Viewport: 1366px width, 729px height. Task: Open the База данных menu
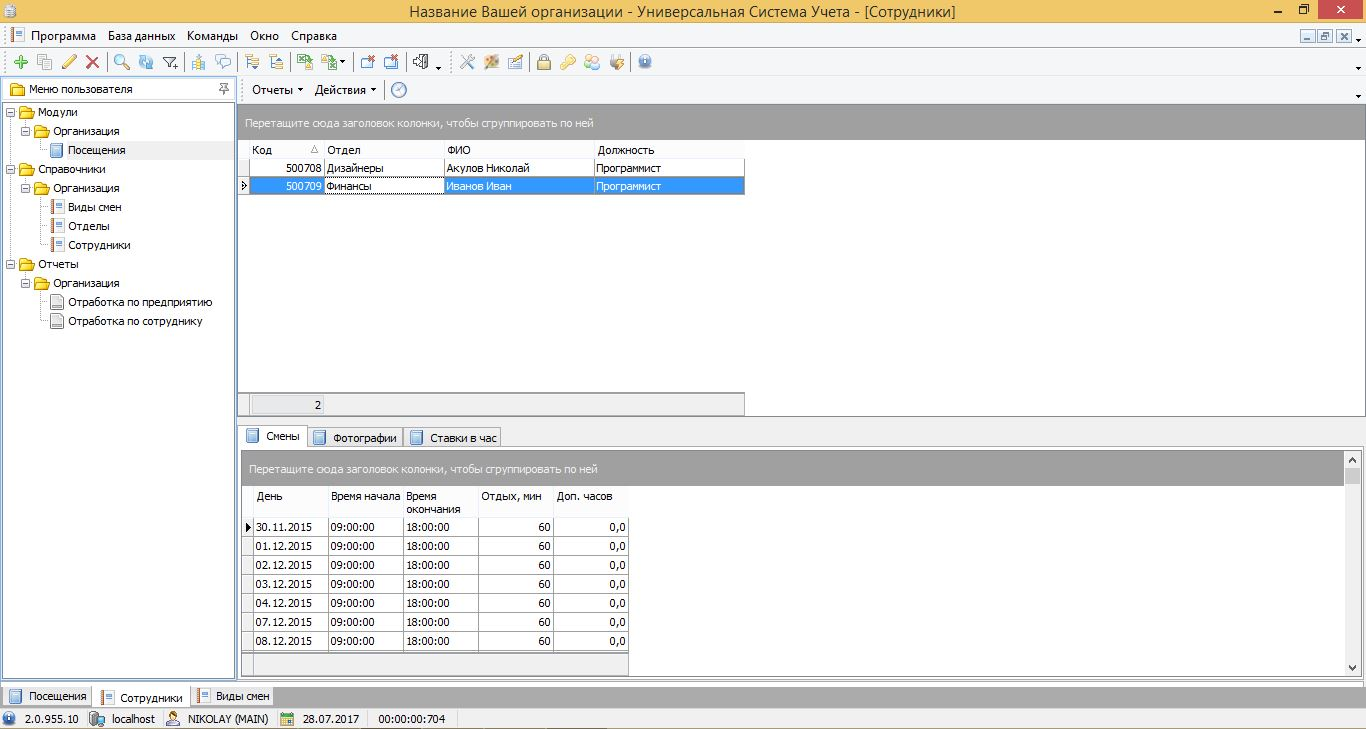point(141,36)
